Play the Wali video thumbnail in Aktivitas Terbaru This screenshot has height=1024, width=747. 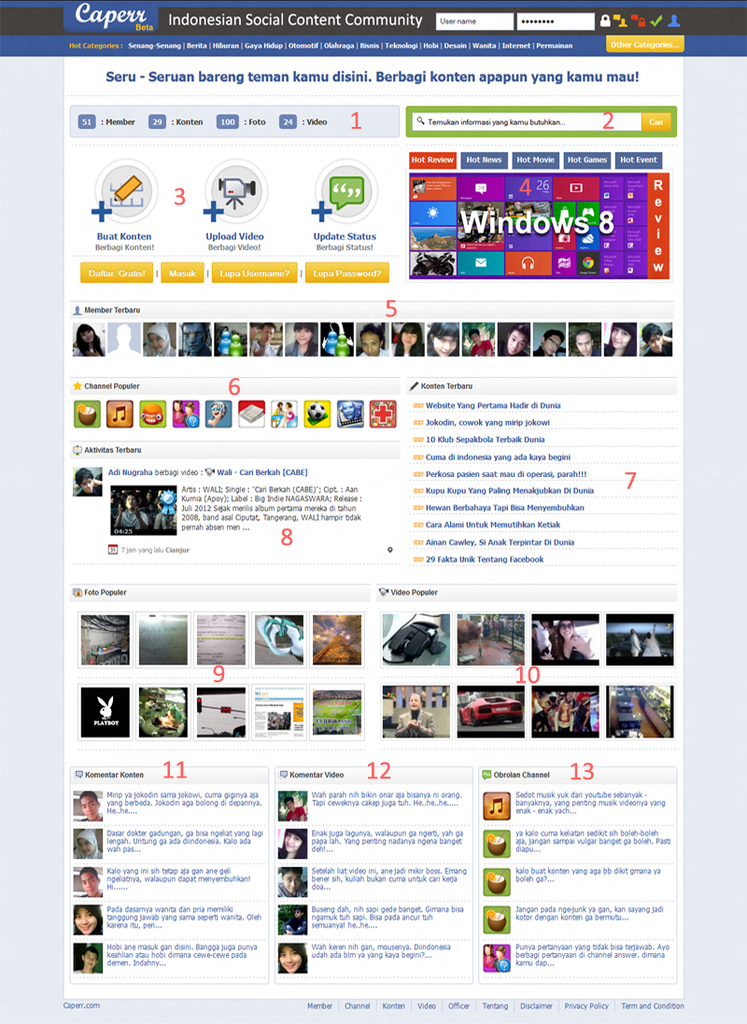(x=144, y=511)
